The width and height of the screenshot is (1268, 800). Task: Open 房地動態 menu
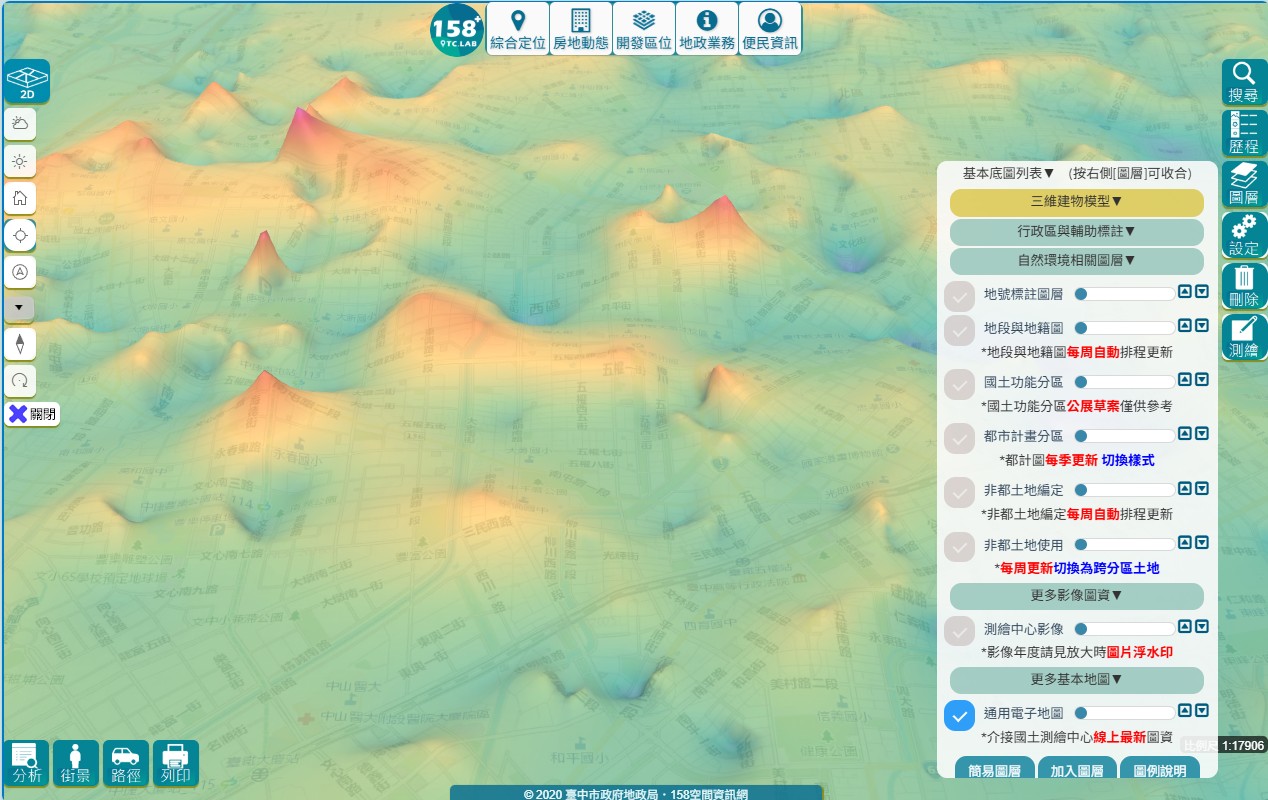(x=581, y=29)
